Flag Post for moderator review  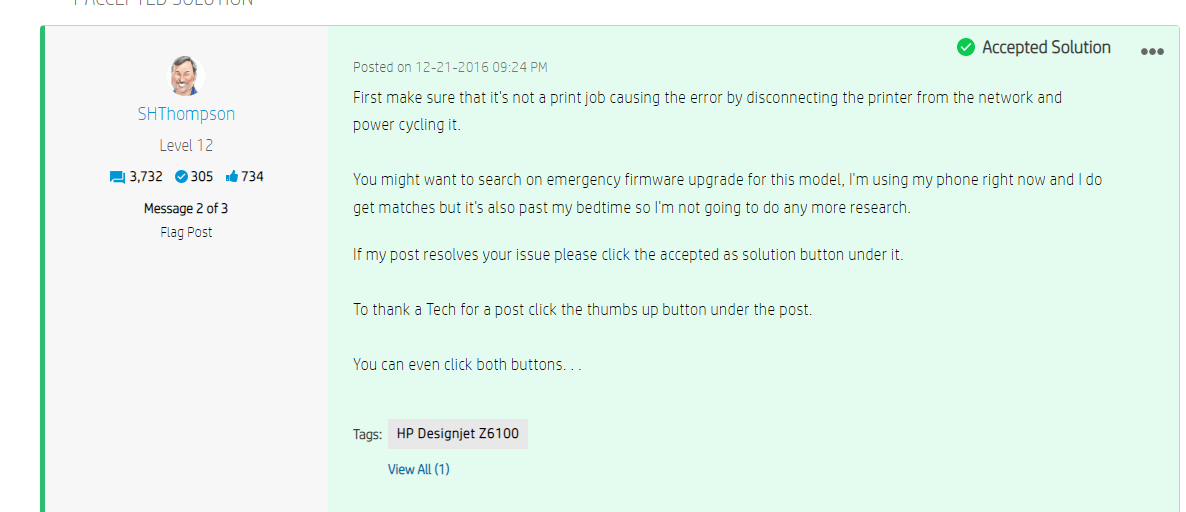[x=186, y=233]
